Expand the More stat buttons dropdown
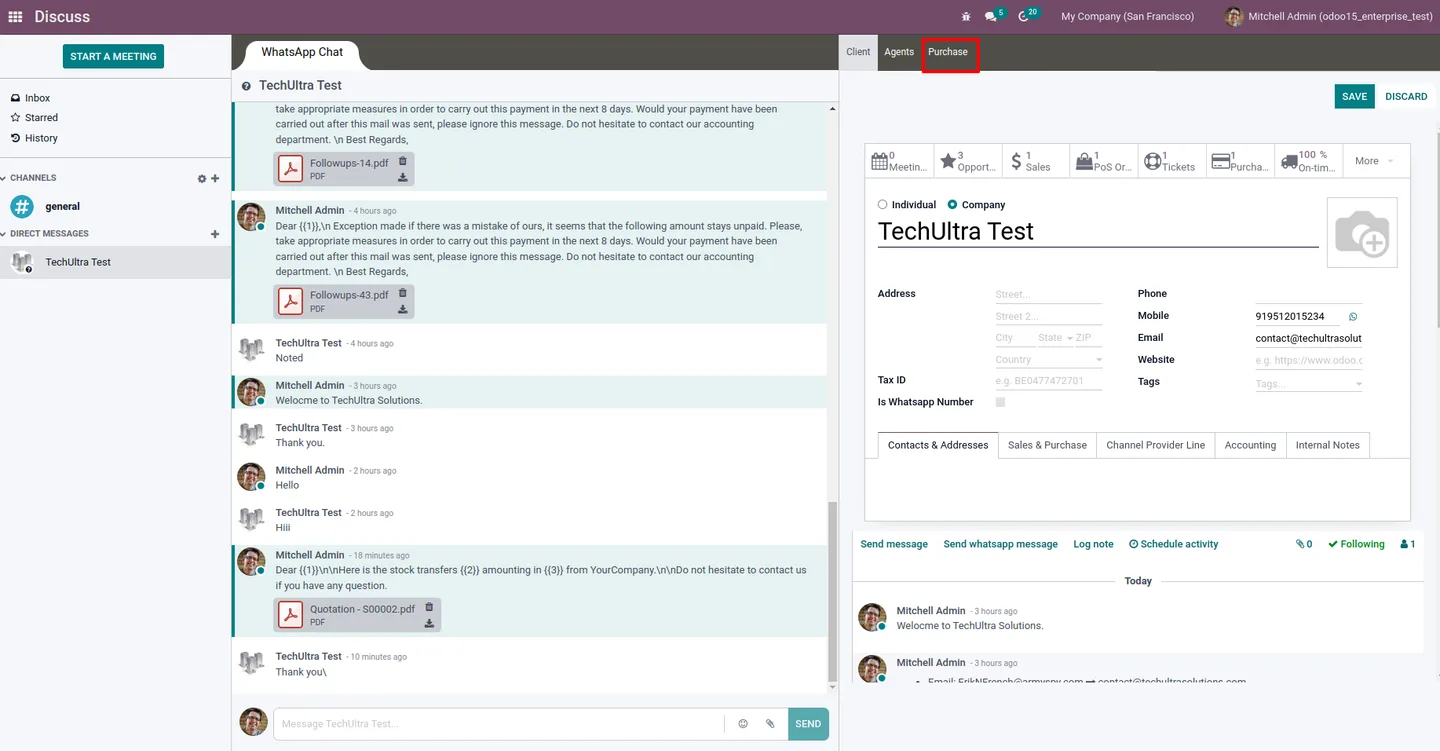Image resolution: width=1440 pixels, height=751 pixels. pos(1374,161)
